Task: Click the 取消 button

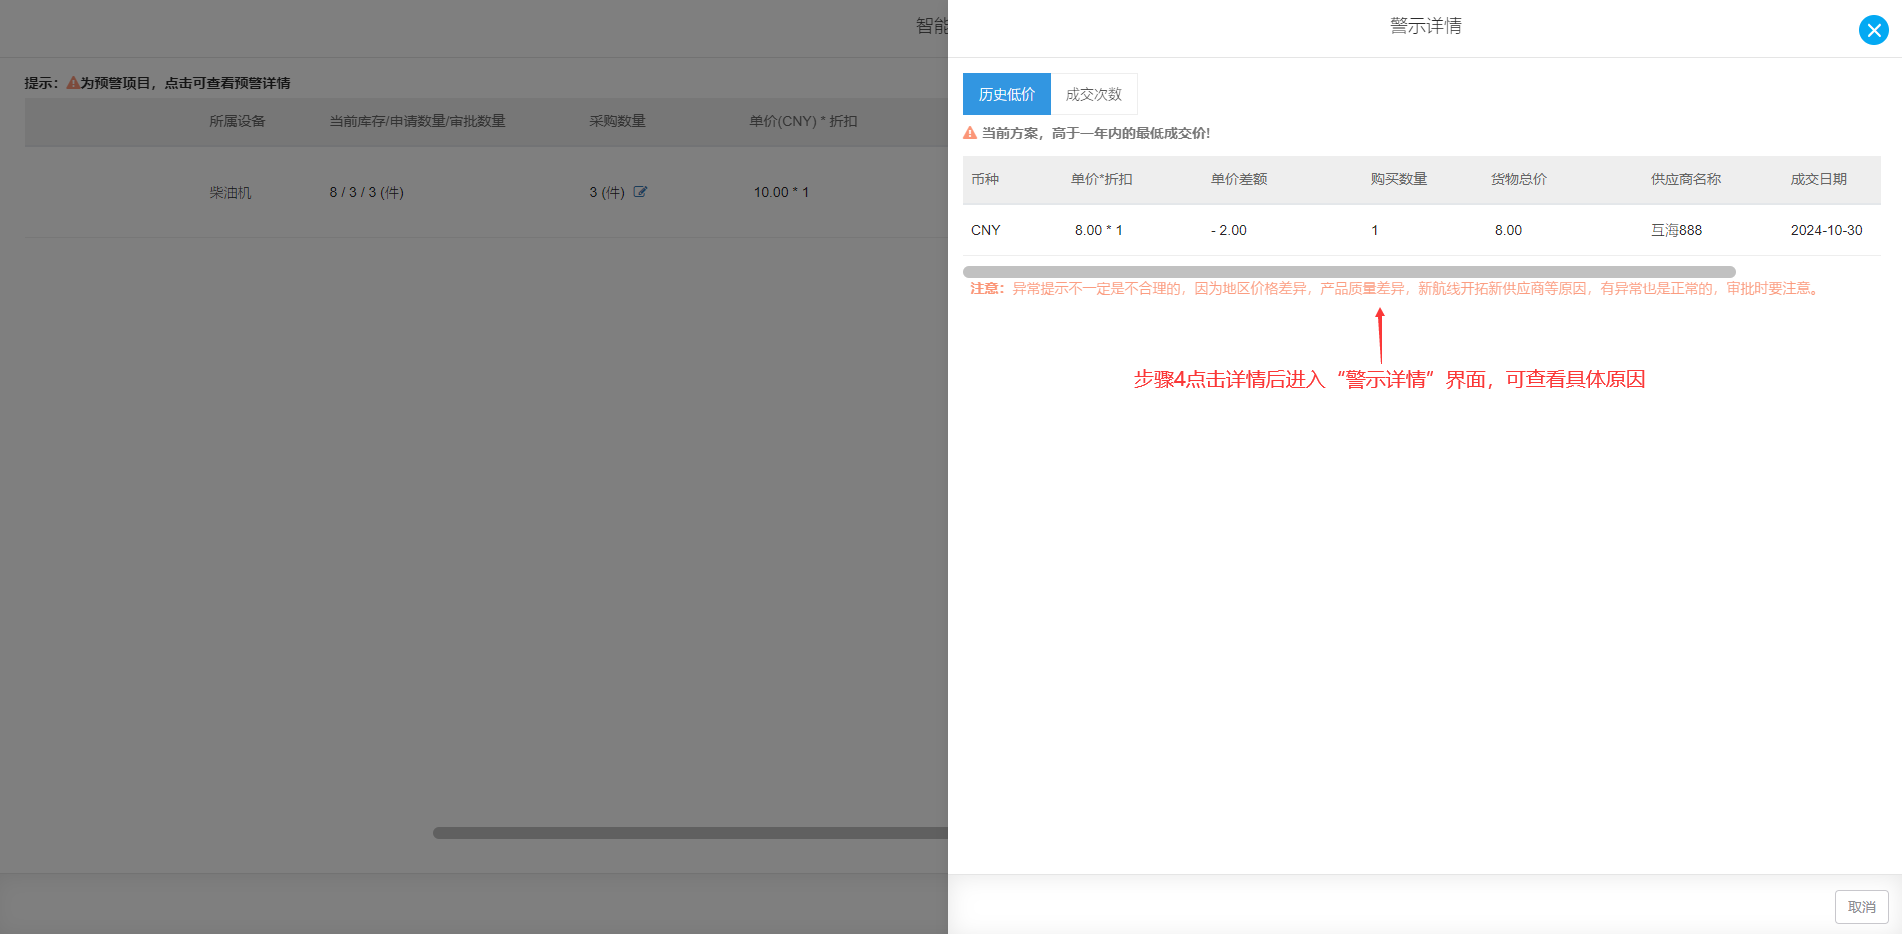Action: pos(1861,907)
